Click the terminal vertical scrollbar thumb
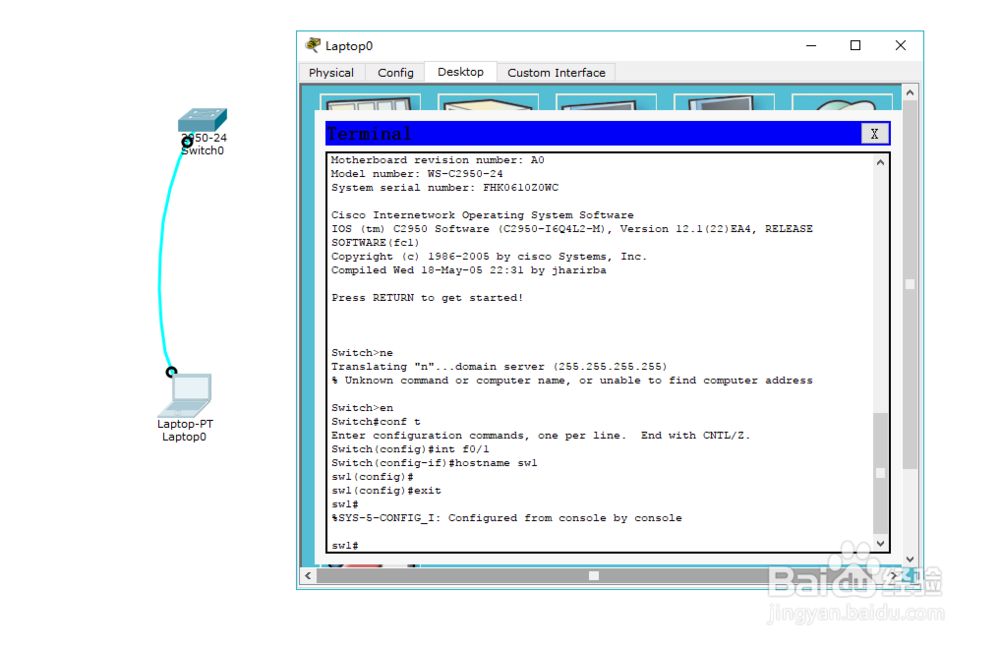This screenshot has width=1000, height=648. 880,473
